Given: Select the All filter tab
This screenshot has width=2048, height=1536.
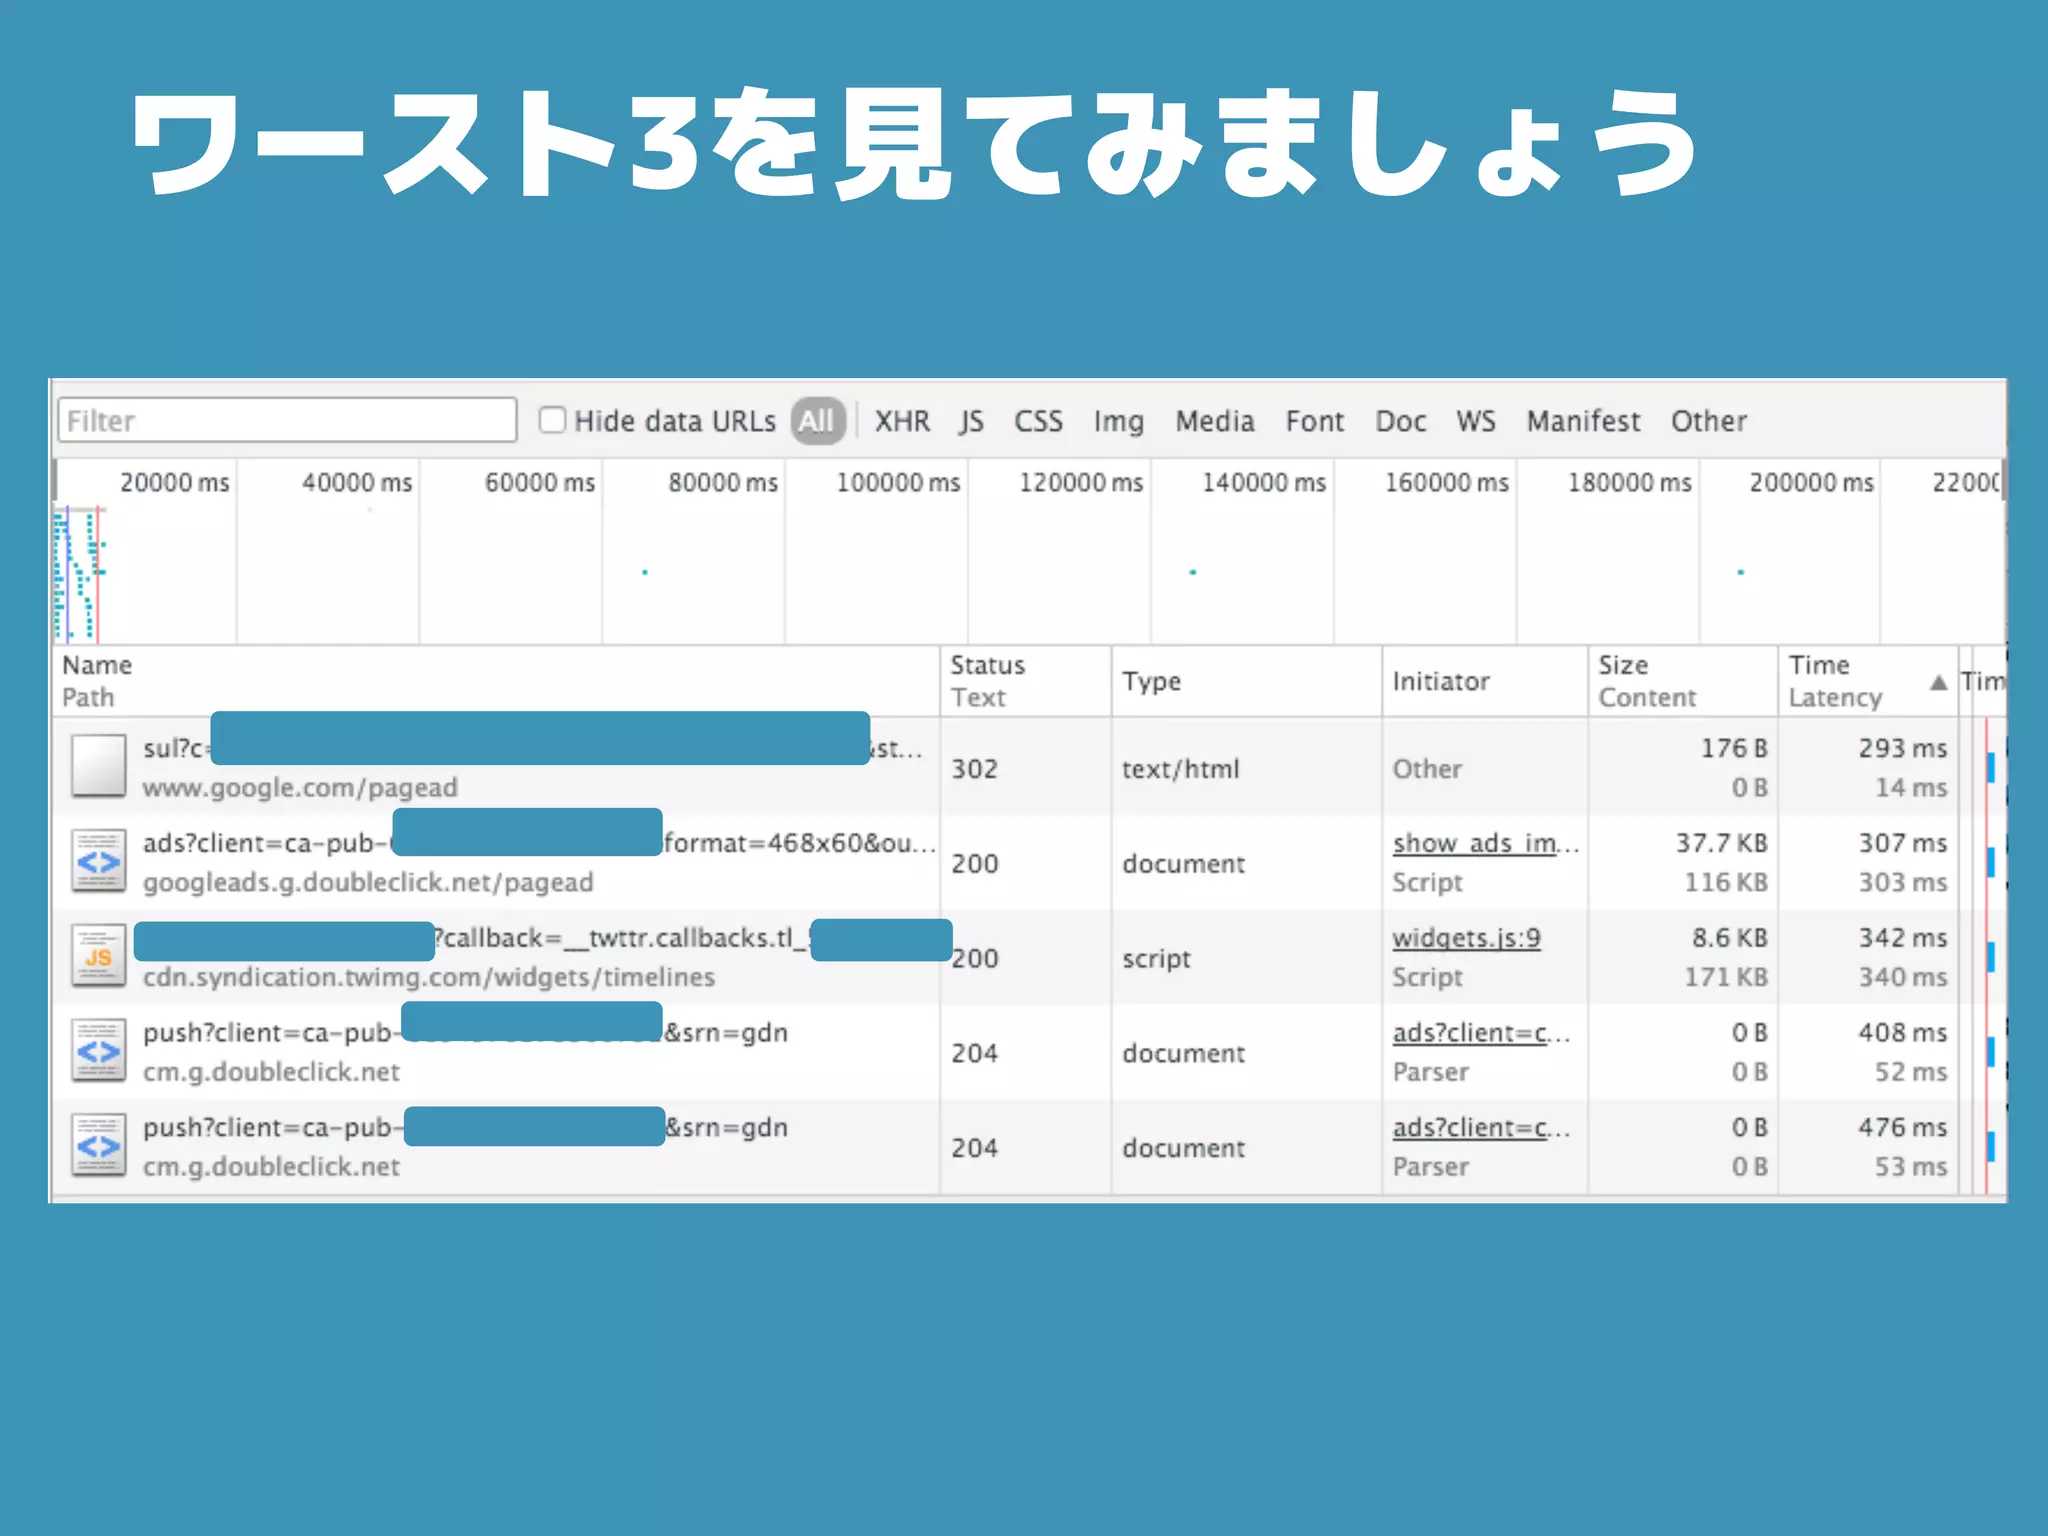Looking at the screenshot, I should [x=817, y=420].
